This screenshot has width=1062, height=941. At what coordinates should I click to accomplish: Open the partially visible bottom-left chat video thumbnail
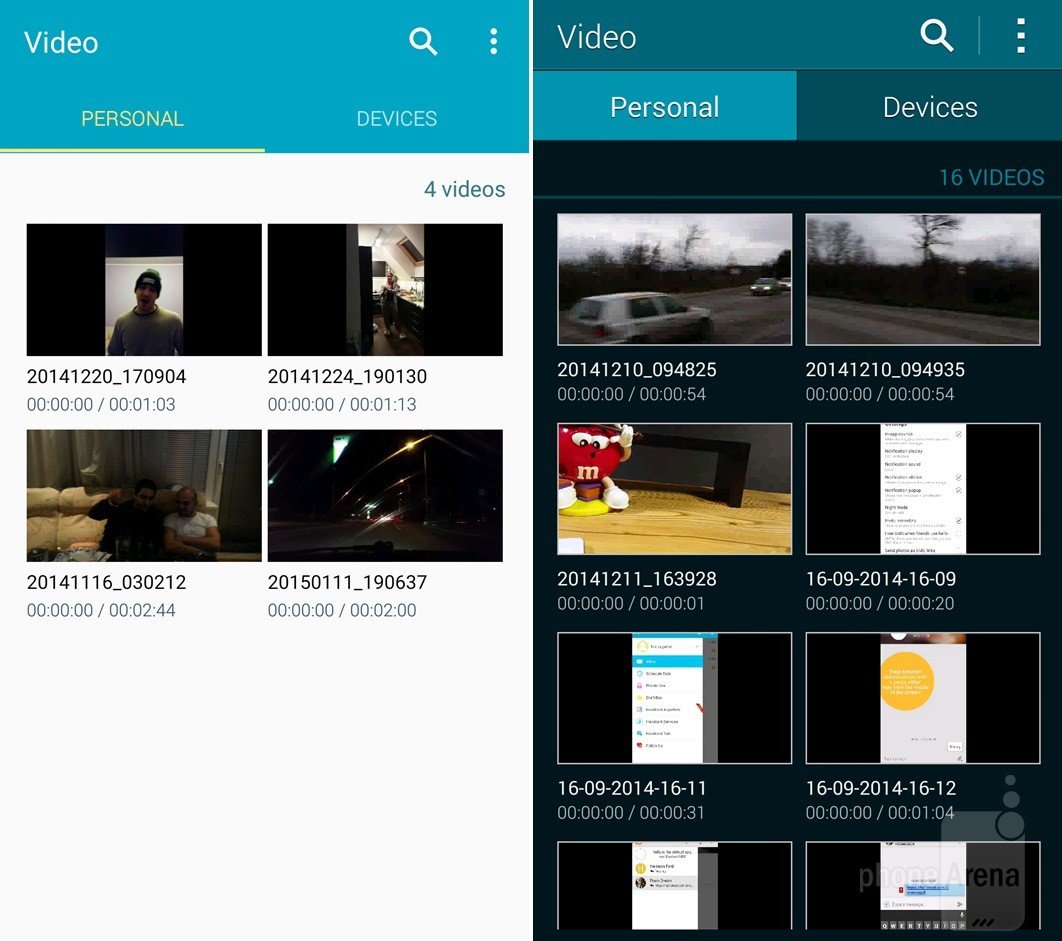point(675,885)
